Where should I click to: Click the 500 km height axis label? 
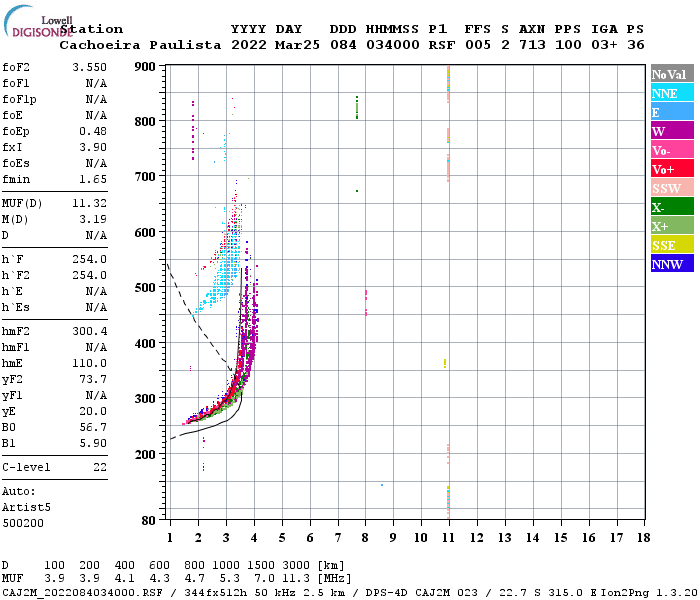click(x=145, y=288)
